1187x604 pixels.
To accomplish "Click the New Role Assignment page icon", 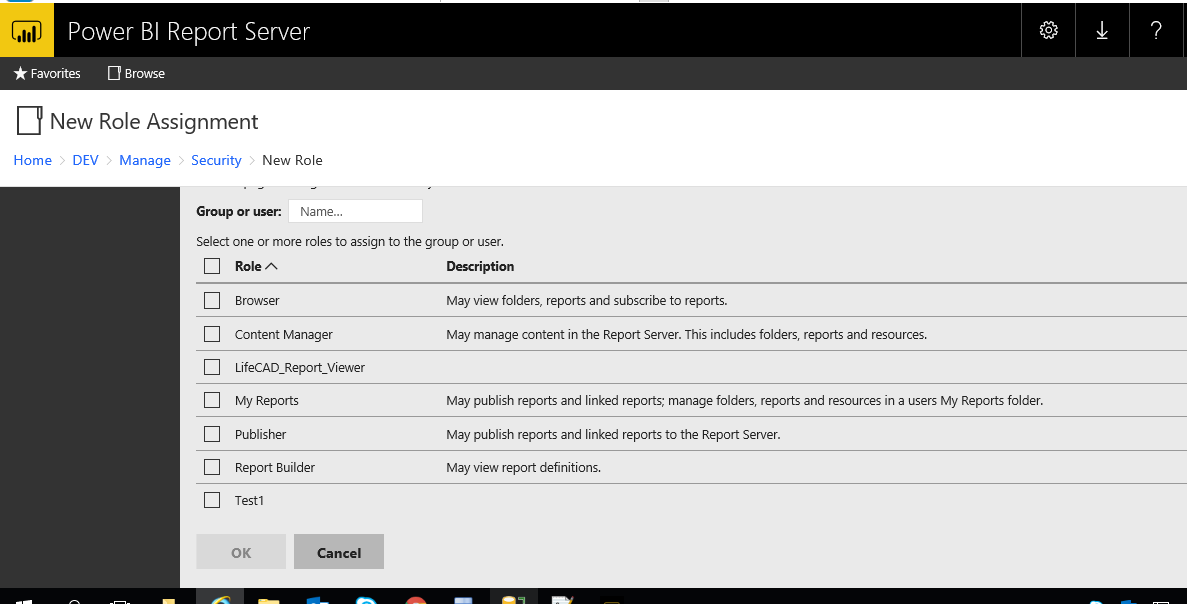I will point(29,121).
